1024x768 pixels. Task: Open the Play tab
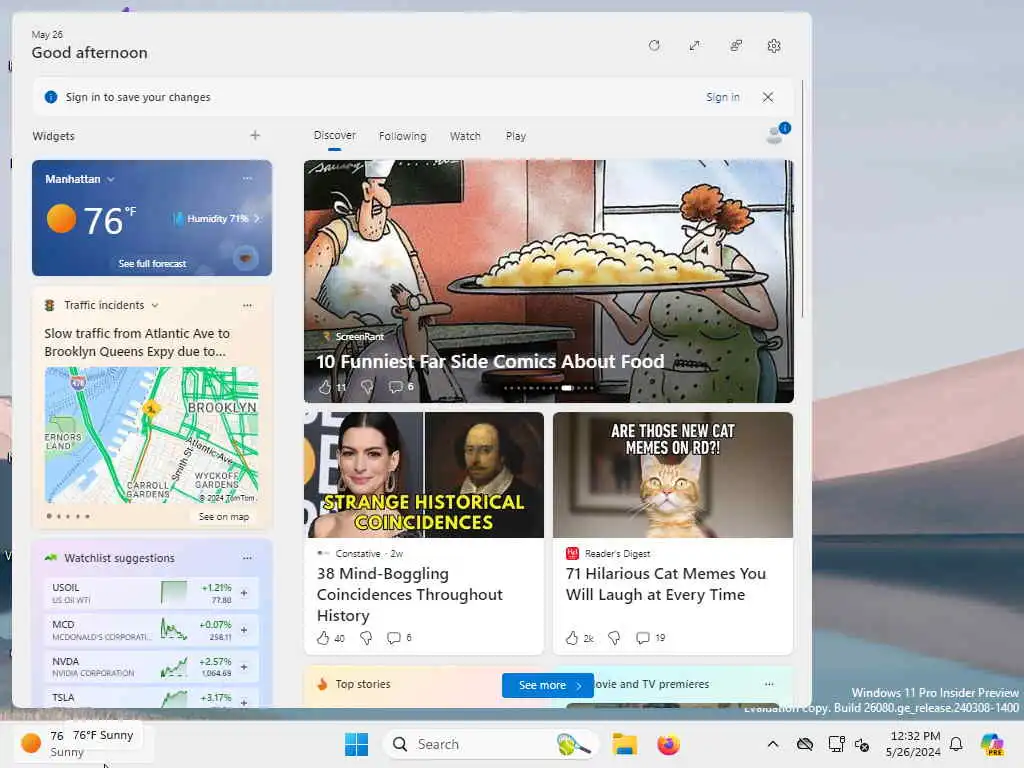coord(515,136)
